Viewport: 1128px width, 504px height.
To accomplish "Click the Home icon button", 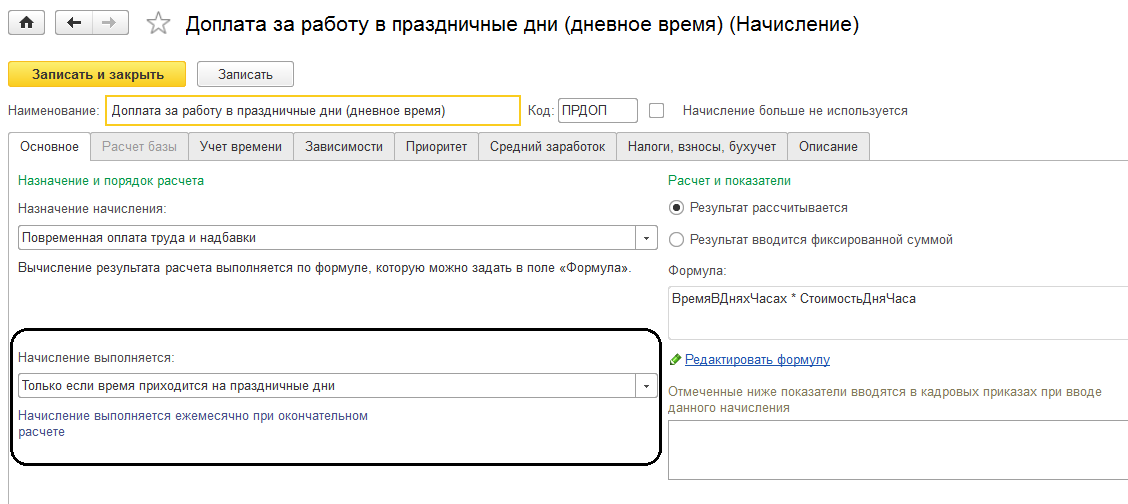I will (x=27, y=24).
